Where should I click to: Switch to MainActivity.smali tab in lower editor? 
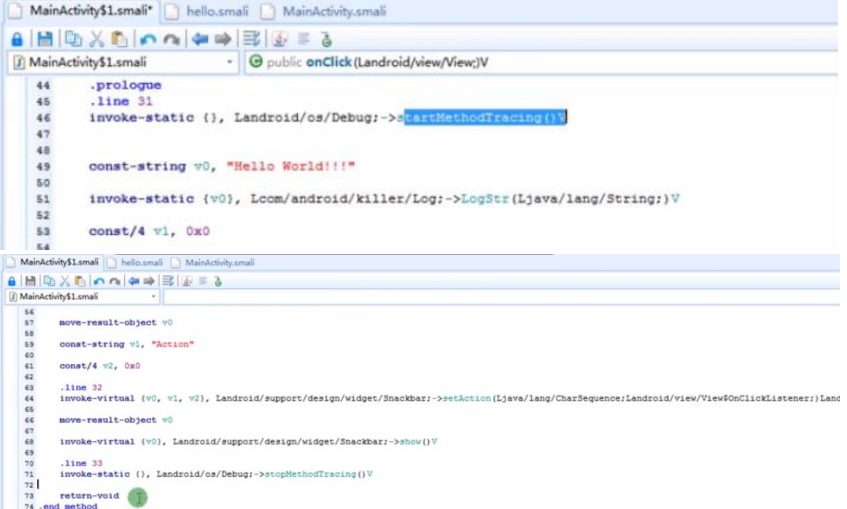213,263
